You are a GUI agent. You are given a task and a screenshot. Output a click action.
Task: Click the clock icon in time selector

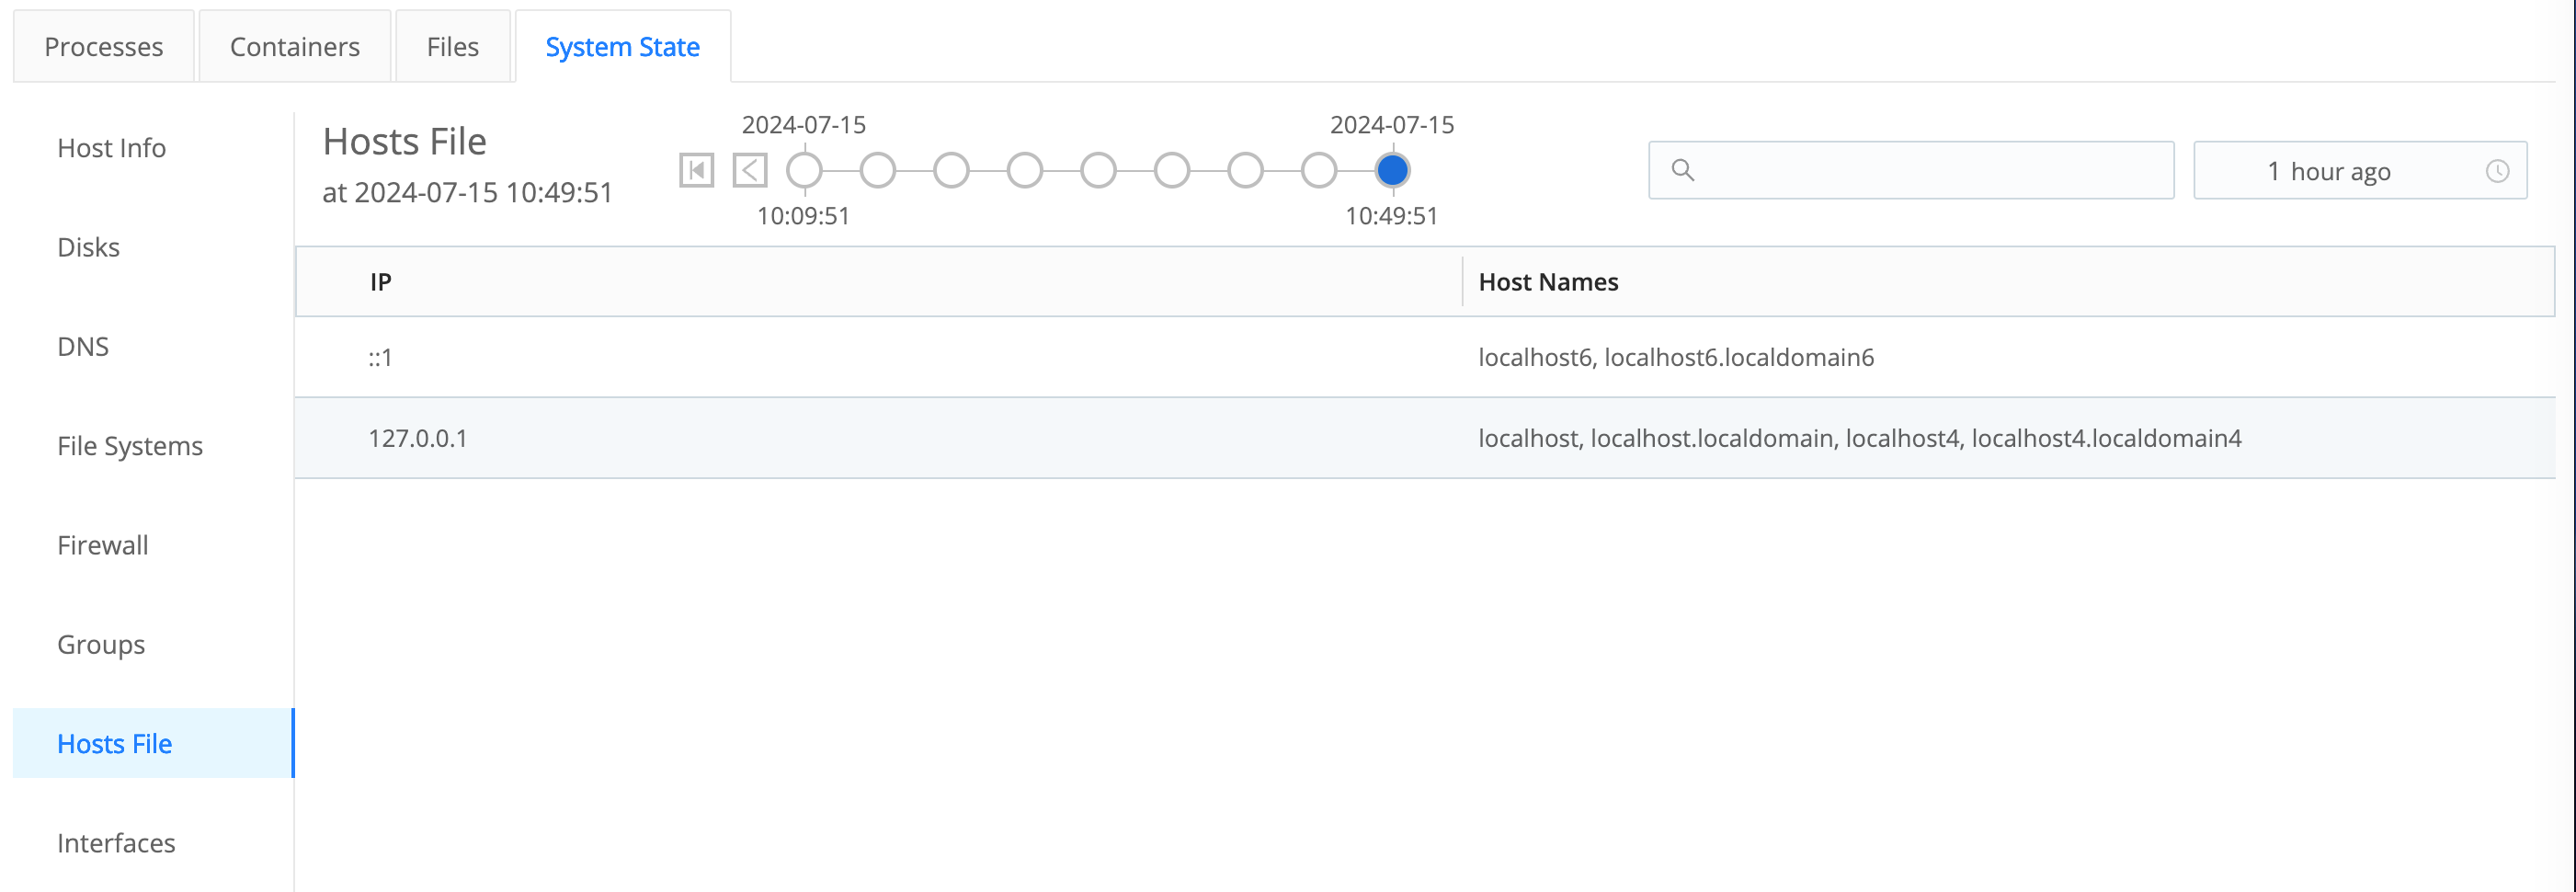coord(2497,171)
